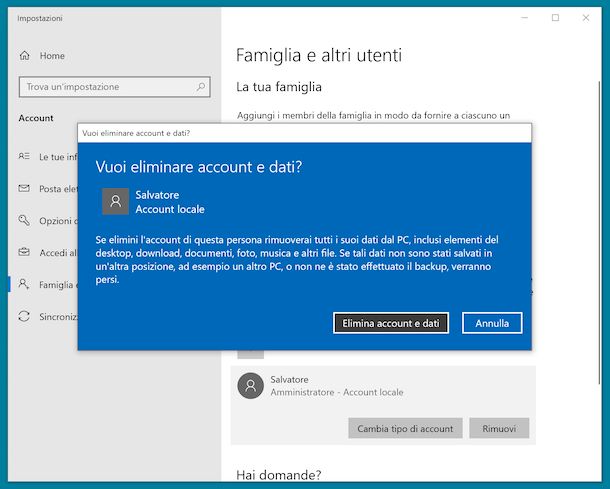Click Rimuovi button under Salvatore account
The height and width of the screenshot is (489, 610).
click(x=499, y=428)
